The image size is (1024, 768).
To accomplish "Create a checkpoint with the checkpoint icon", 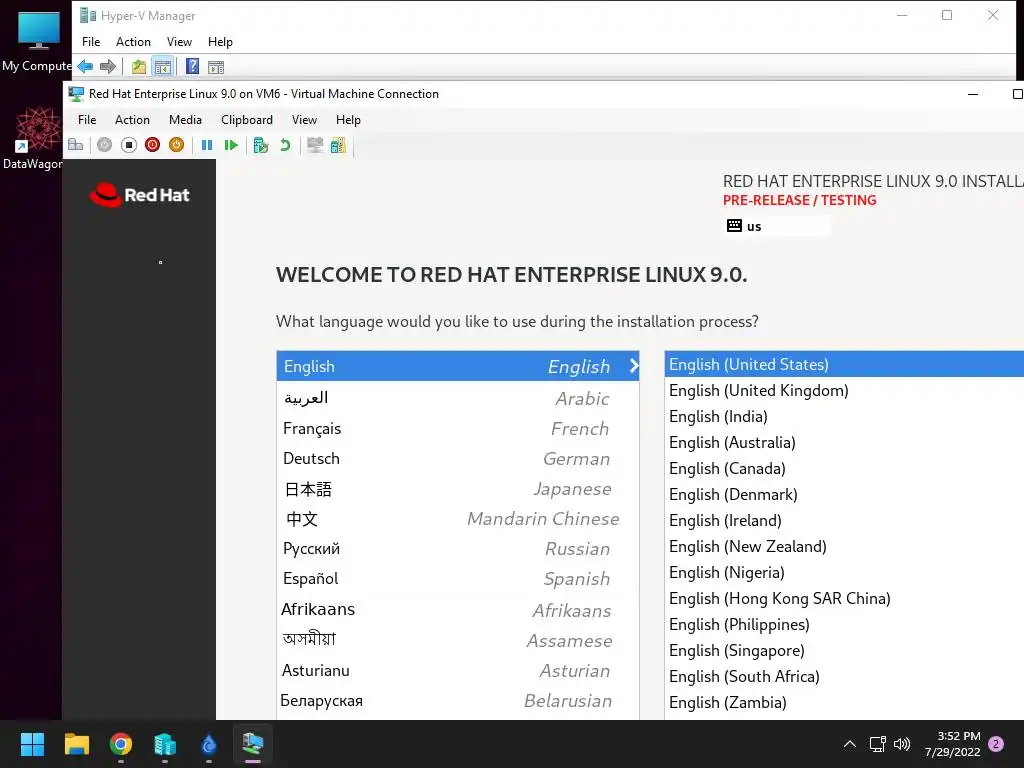I will pos(261,145).
